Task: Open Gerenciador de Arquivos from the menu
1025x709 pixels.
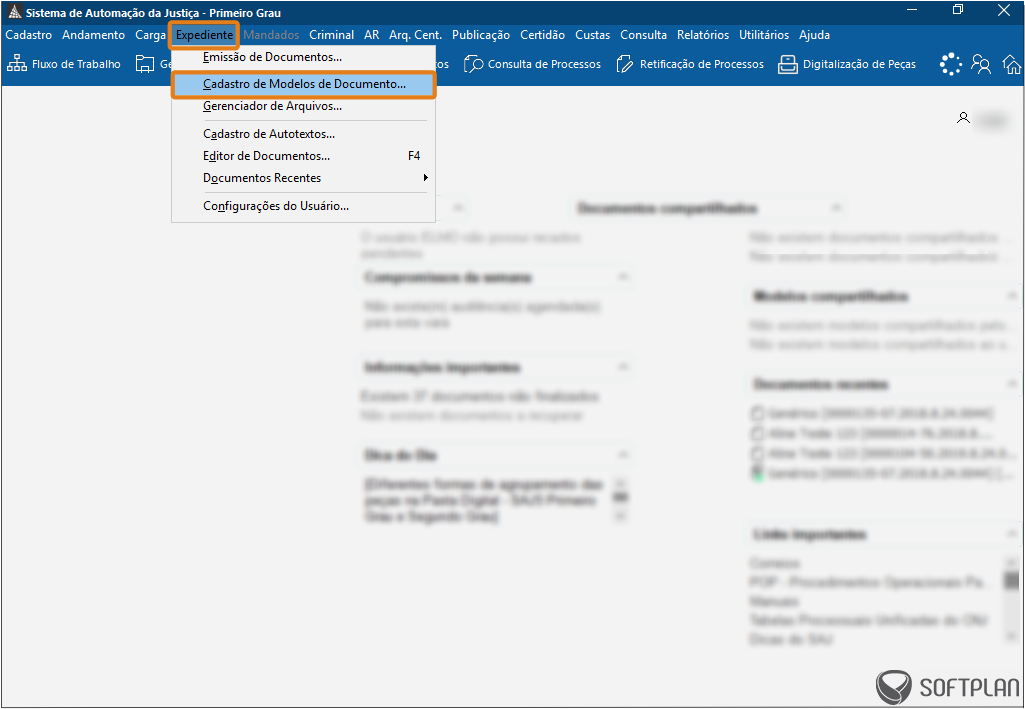Action: pos(303,106)
